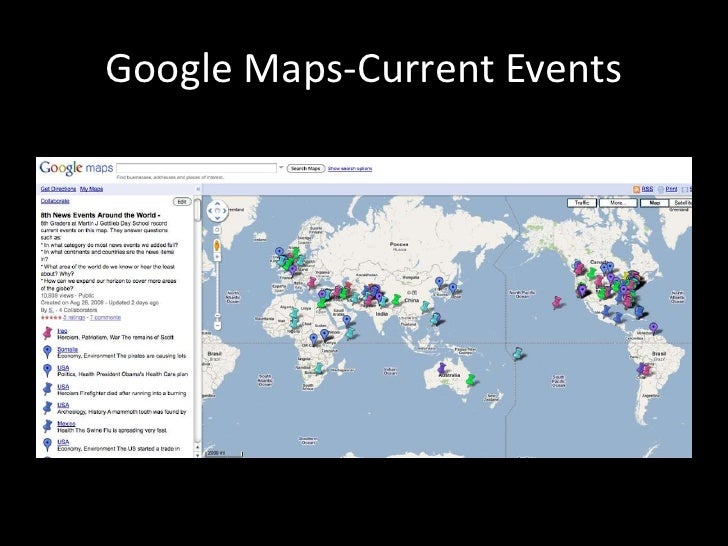Click the blue marker next to Somalia
The height and width of the screenshot is (546, 728).
click(47, 351)
